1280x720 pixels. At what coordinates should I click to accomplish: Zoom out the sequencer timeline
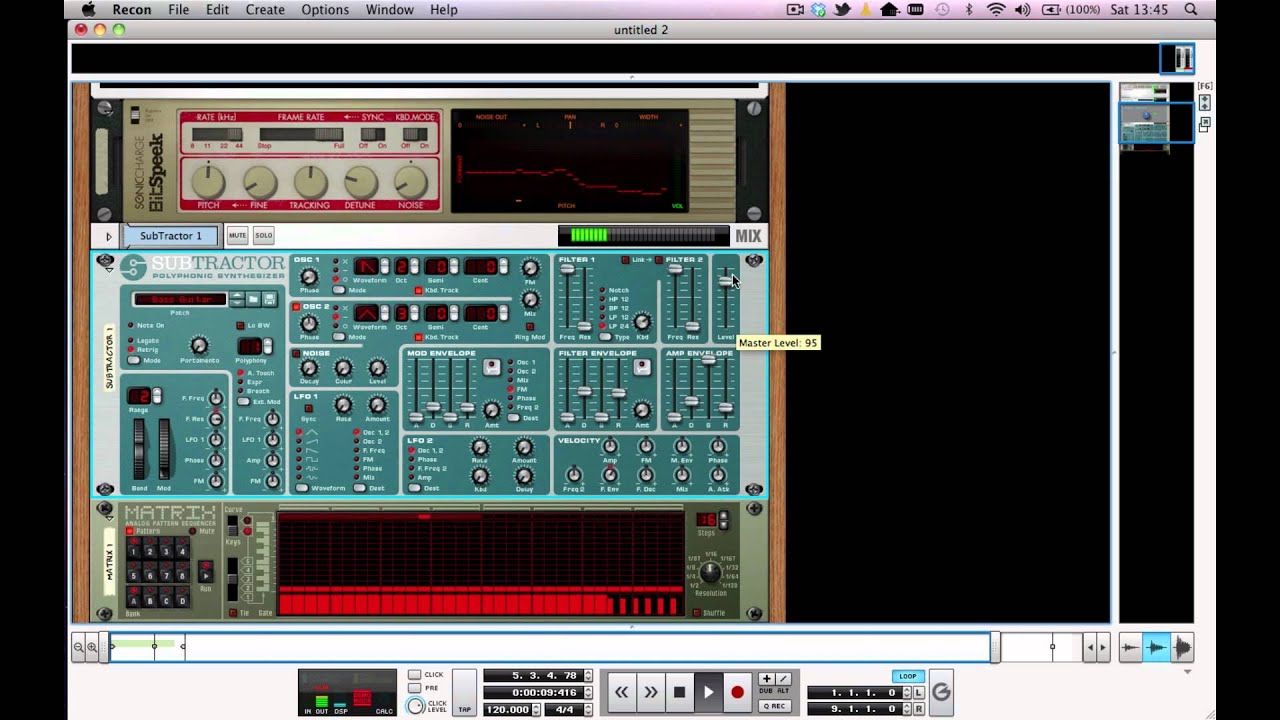pyautogui.click(x=78, y=647)
